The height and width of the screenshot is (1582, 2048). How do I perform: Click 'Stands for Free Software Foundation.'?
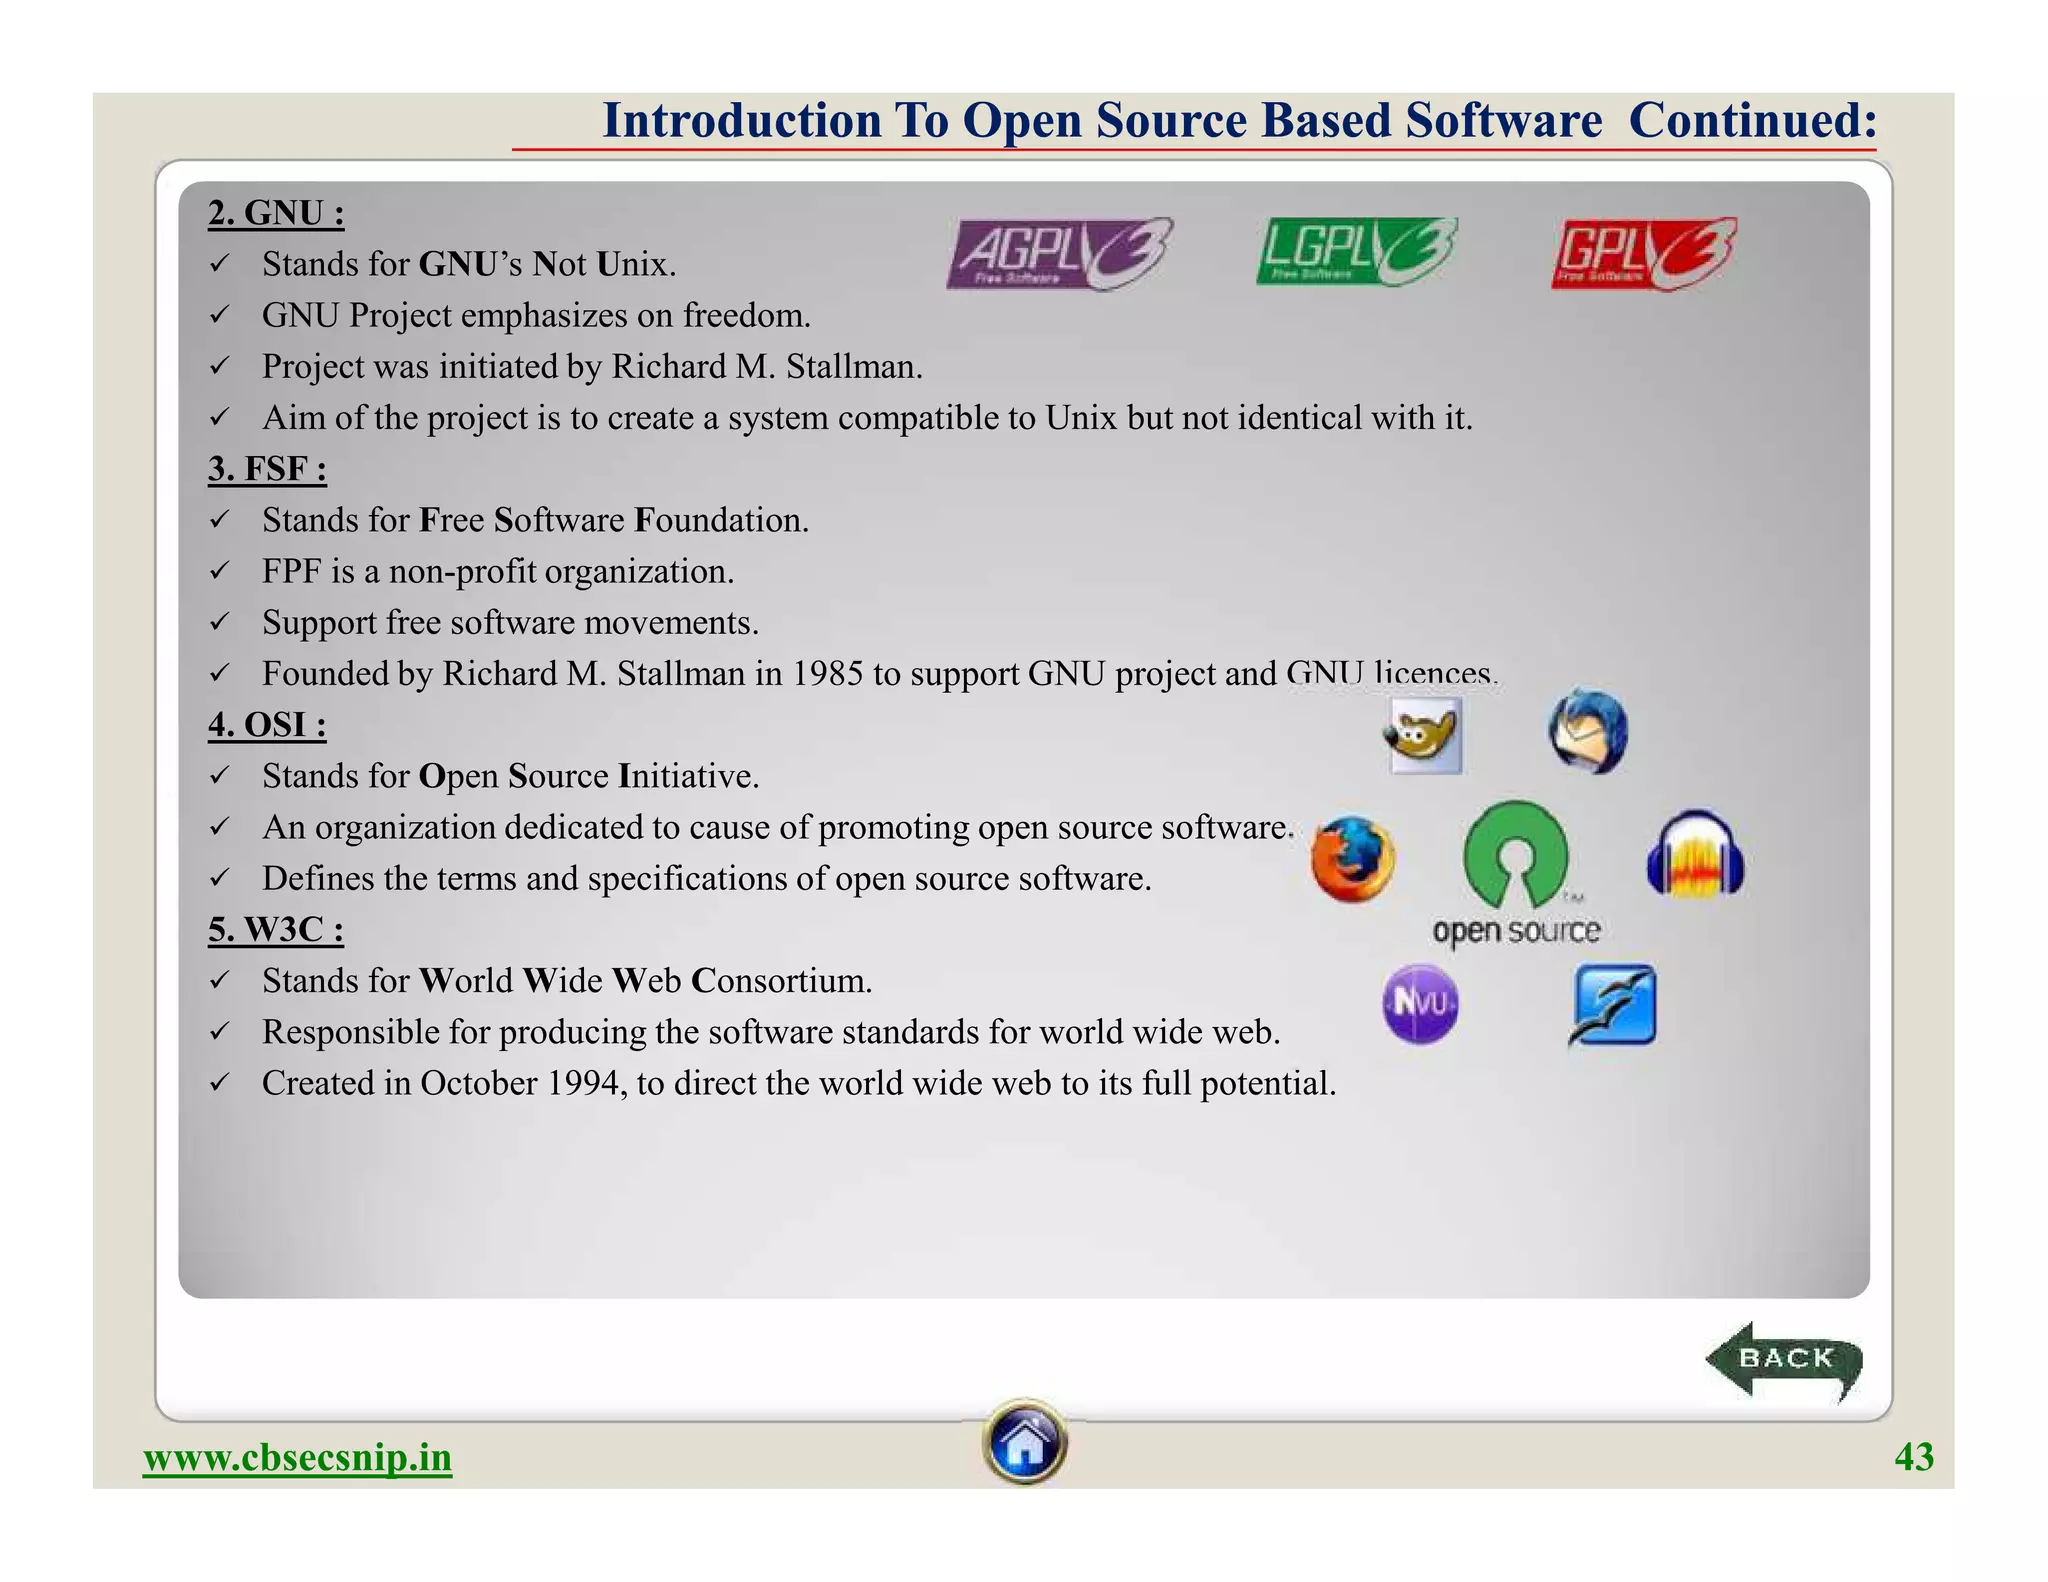coord(535,520)
